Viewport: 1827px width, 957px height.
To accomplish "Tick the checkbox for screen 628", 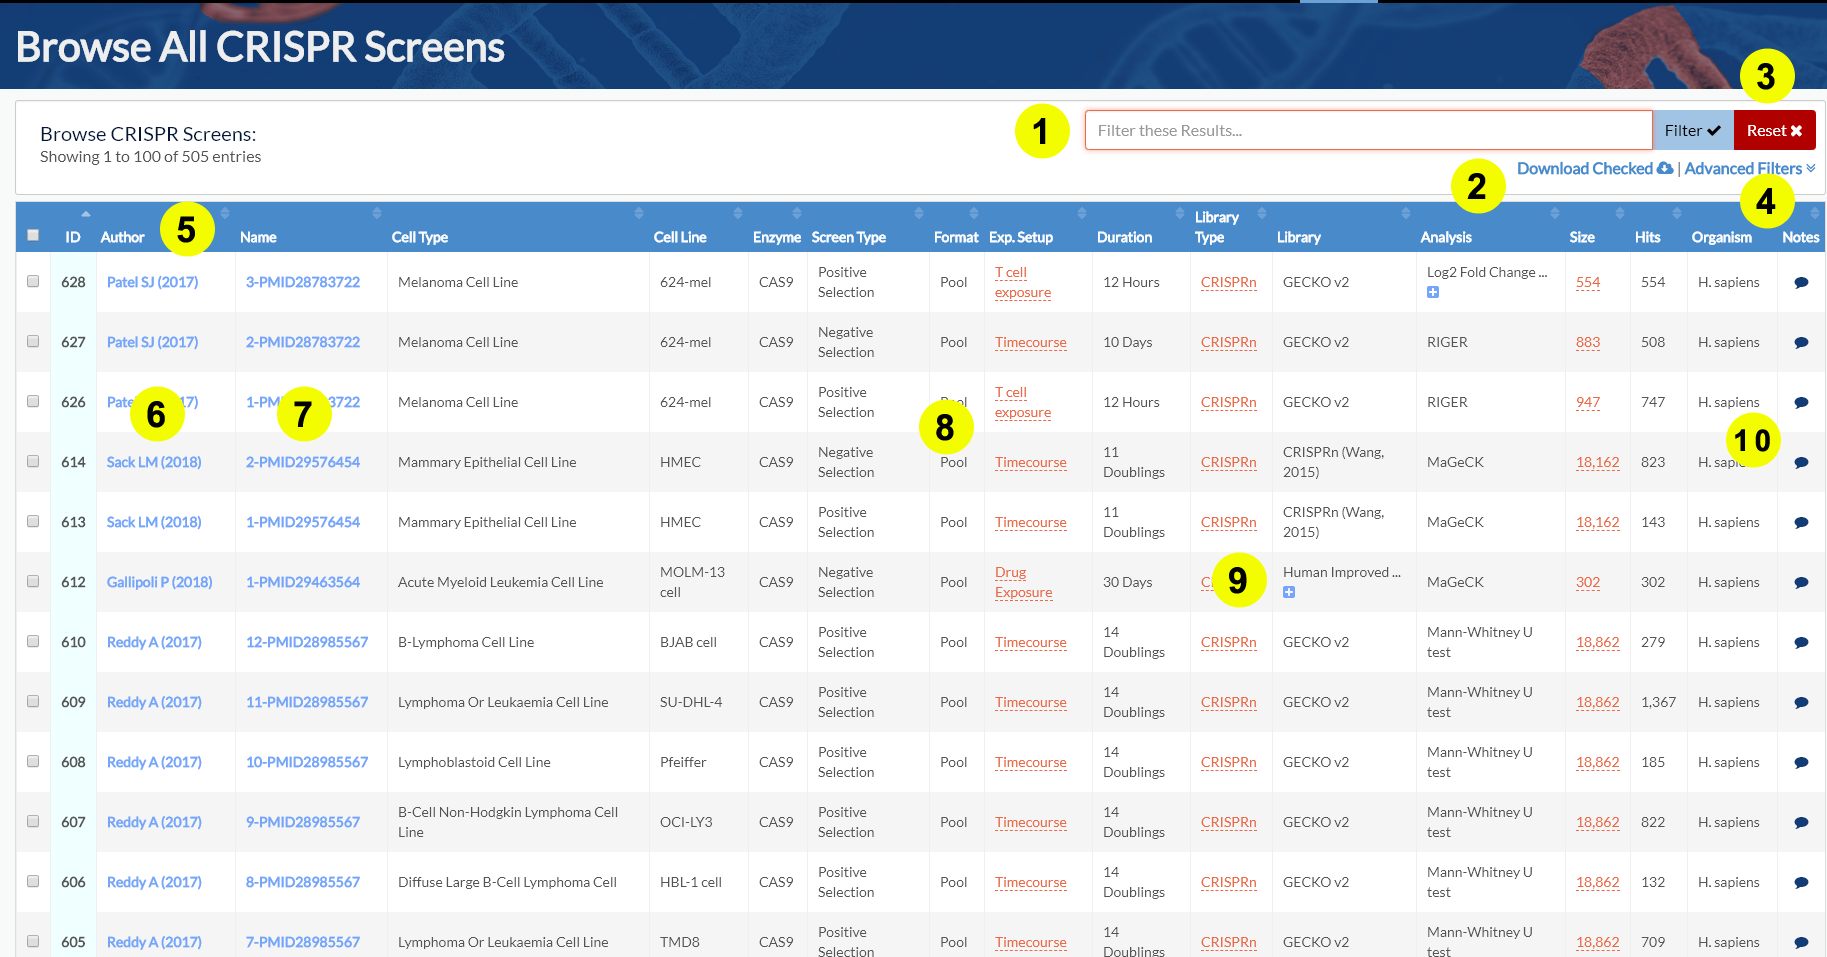I will pos(33,281).
